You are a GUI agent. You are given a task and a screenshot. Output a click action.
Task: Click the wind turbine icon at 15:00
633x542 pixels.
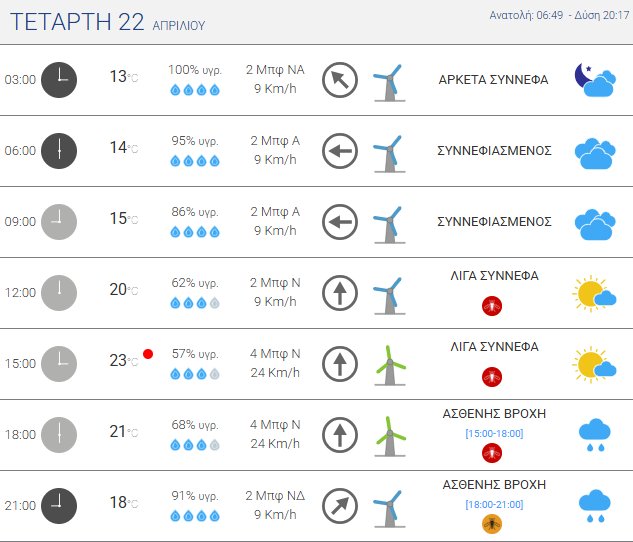389,364
